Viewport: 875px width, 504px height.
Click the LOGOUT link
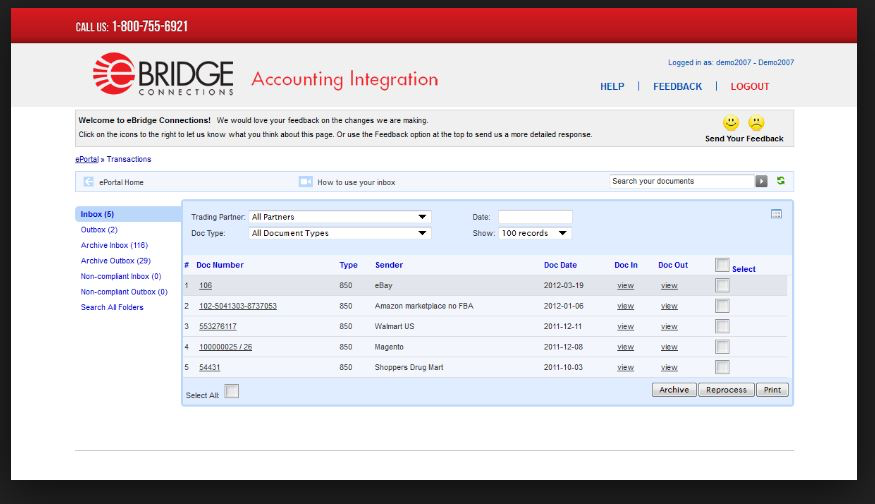coord(749,87)
